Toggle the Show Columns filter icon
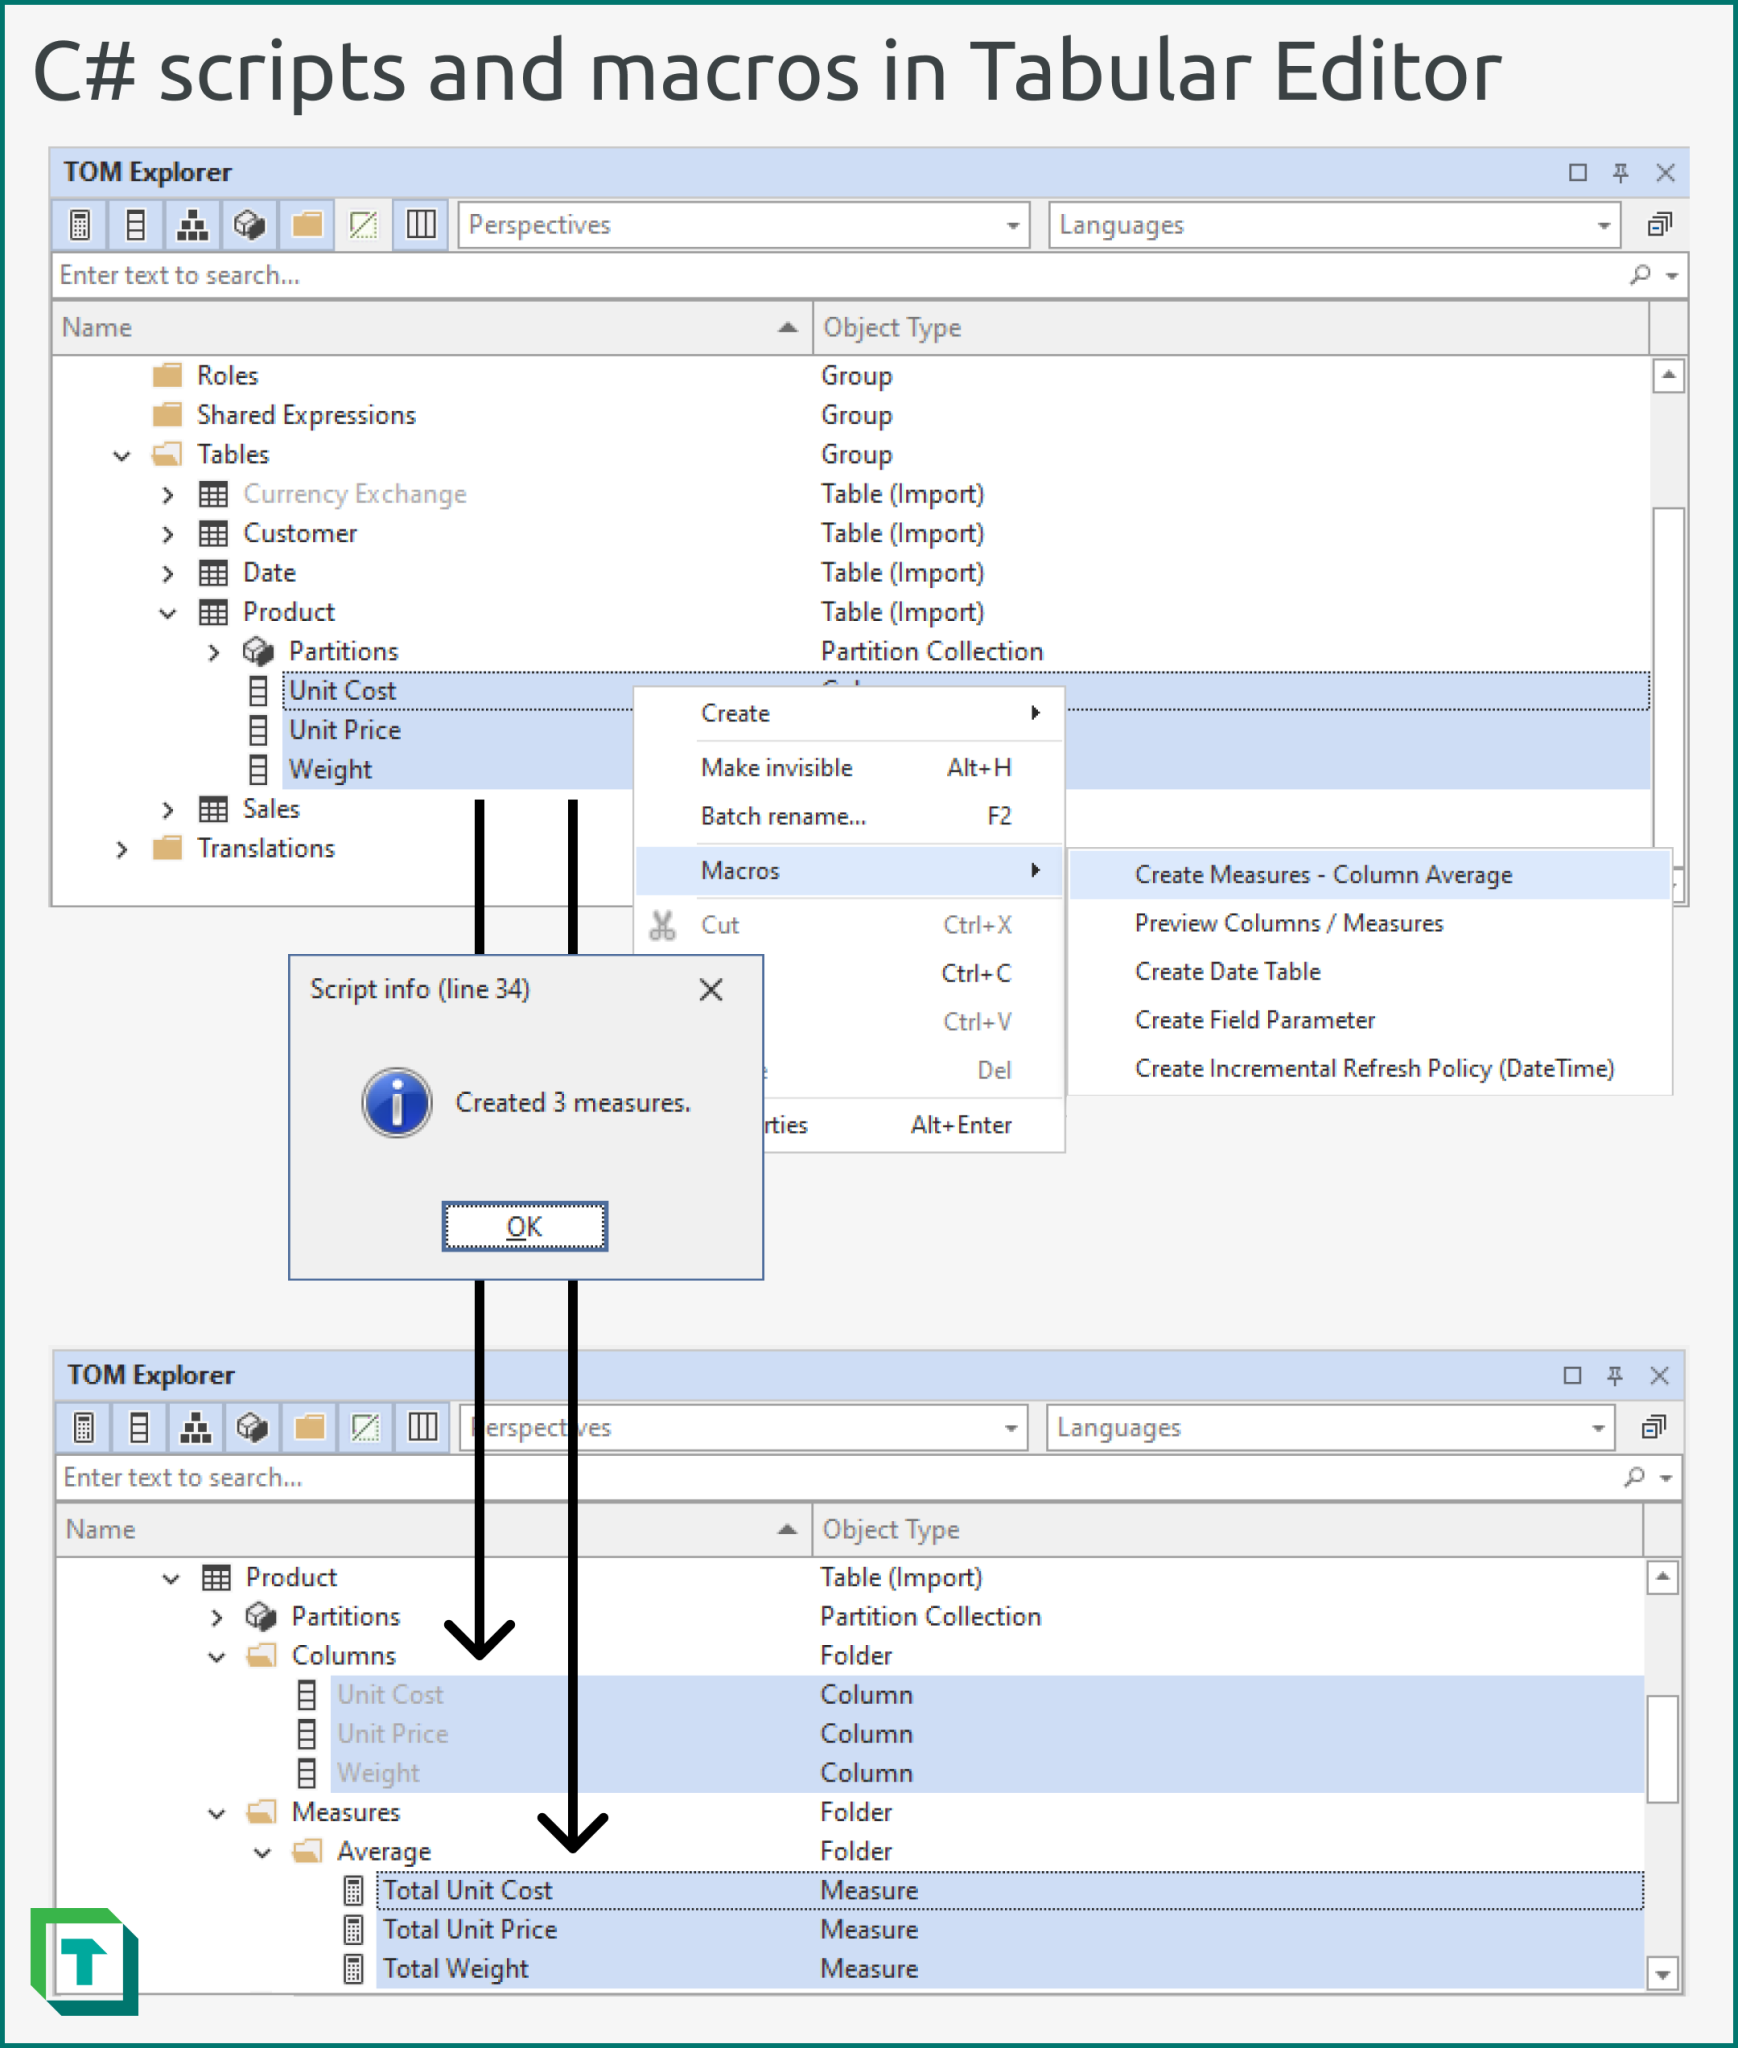 (137, 224)
